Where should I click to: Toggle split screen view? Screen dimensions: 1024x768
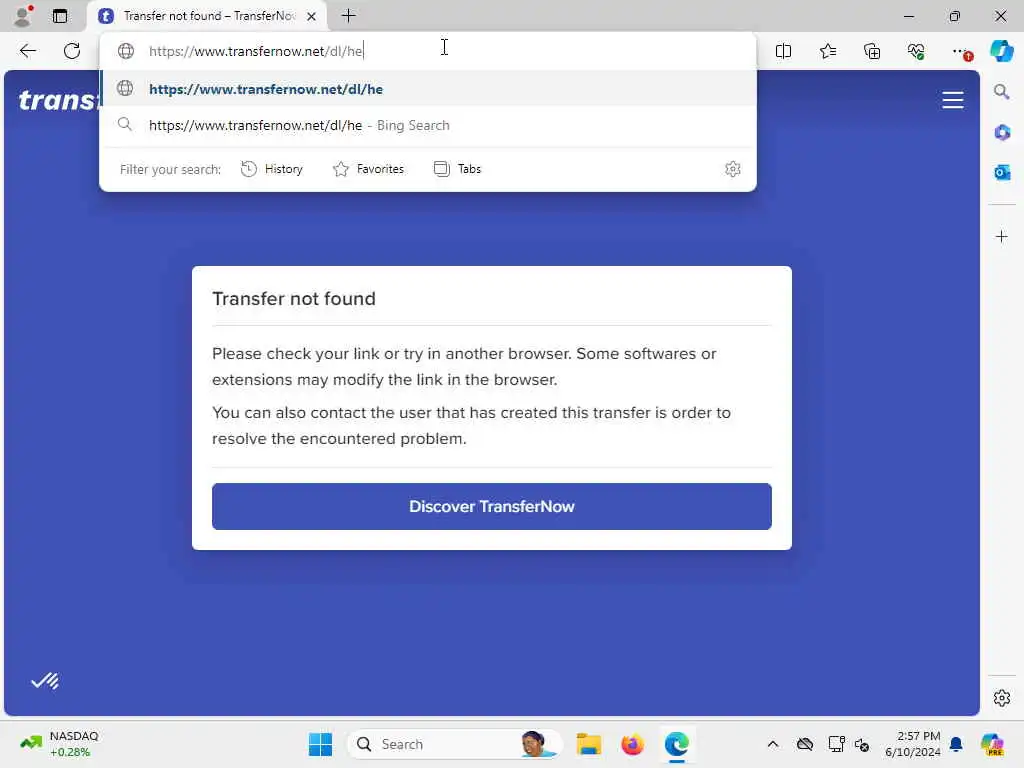click(x=783, y=51)
